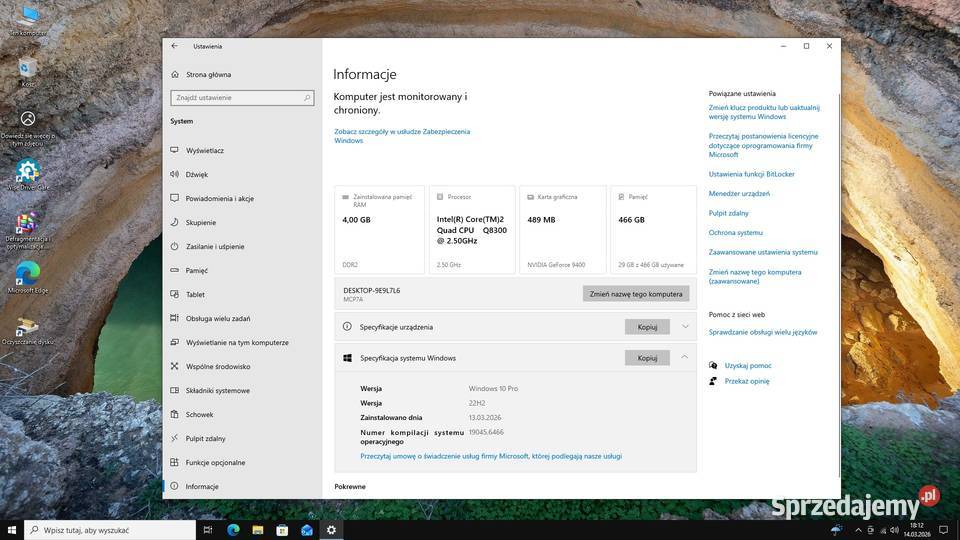Select Informacje in the sidebar
Image resolution: width=960 pixels, height=540 pixels.
201,486
